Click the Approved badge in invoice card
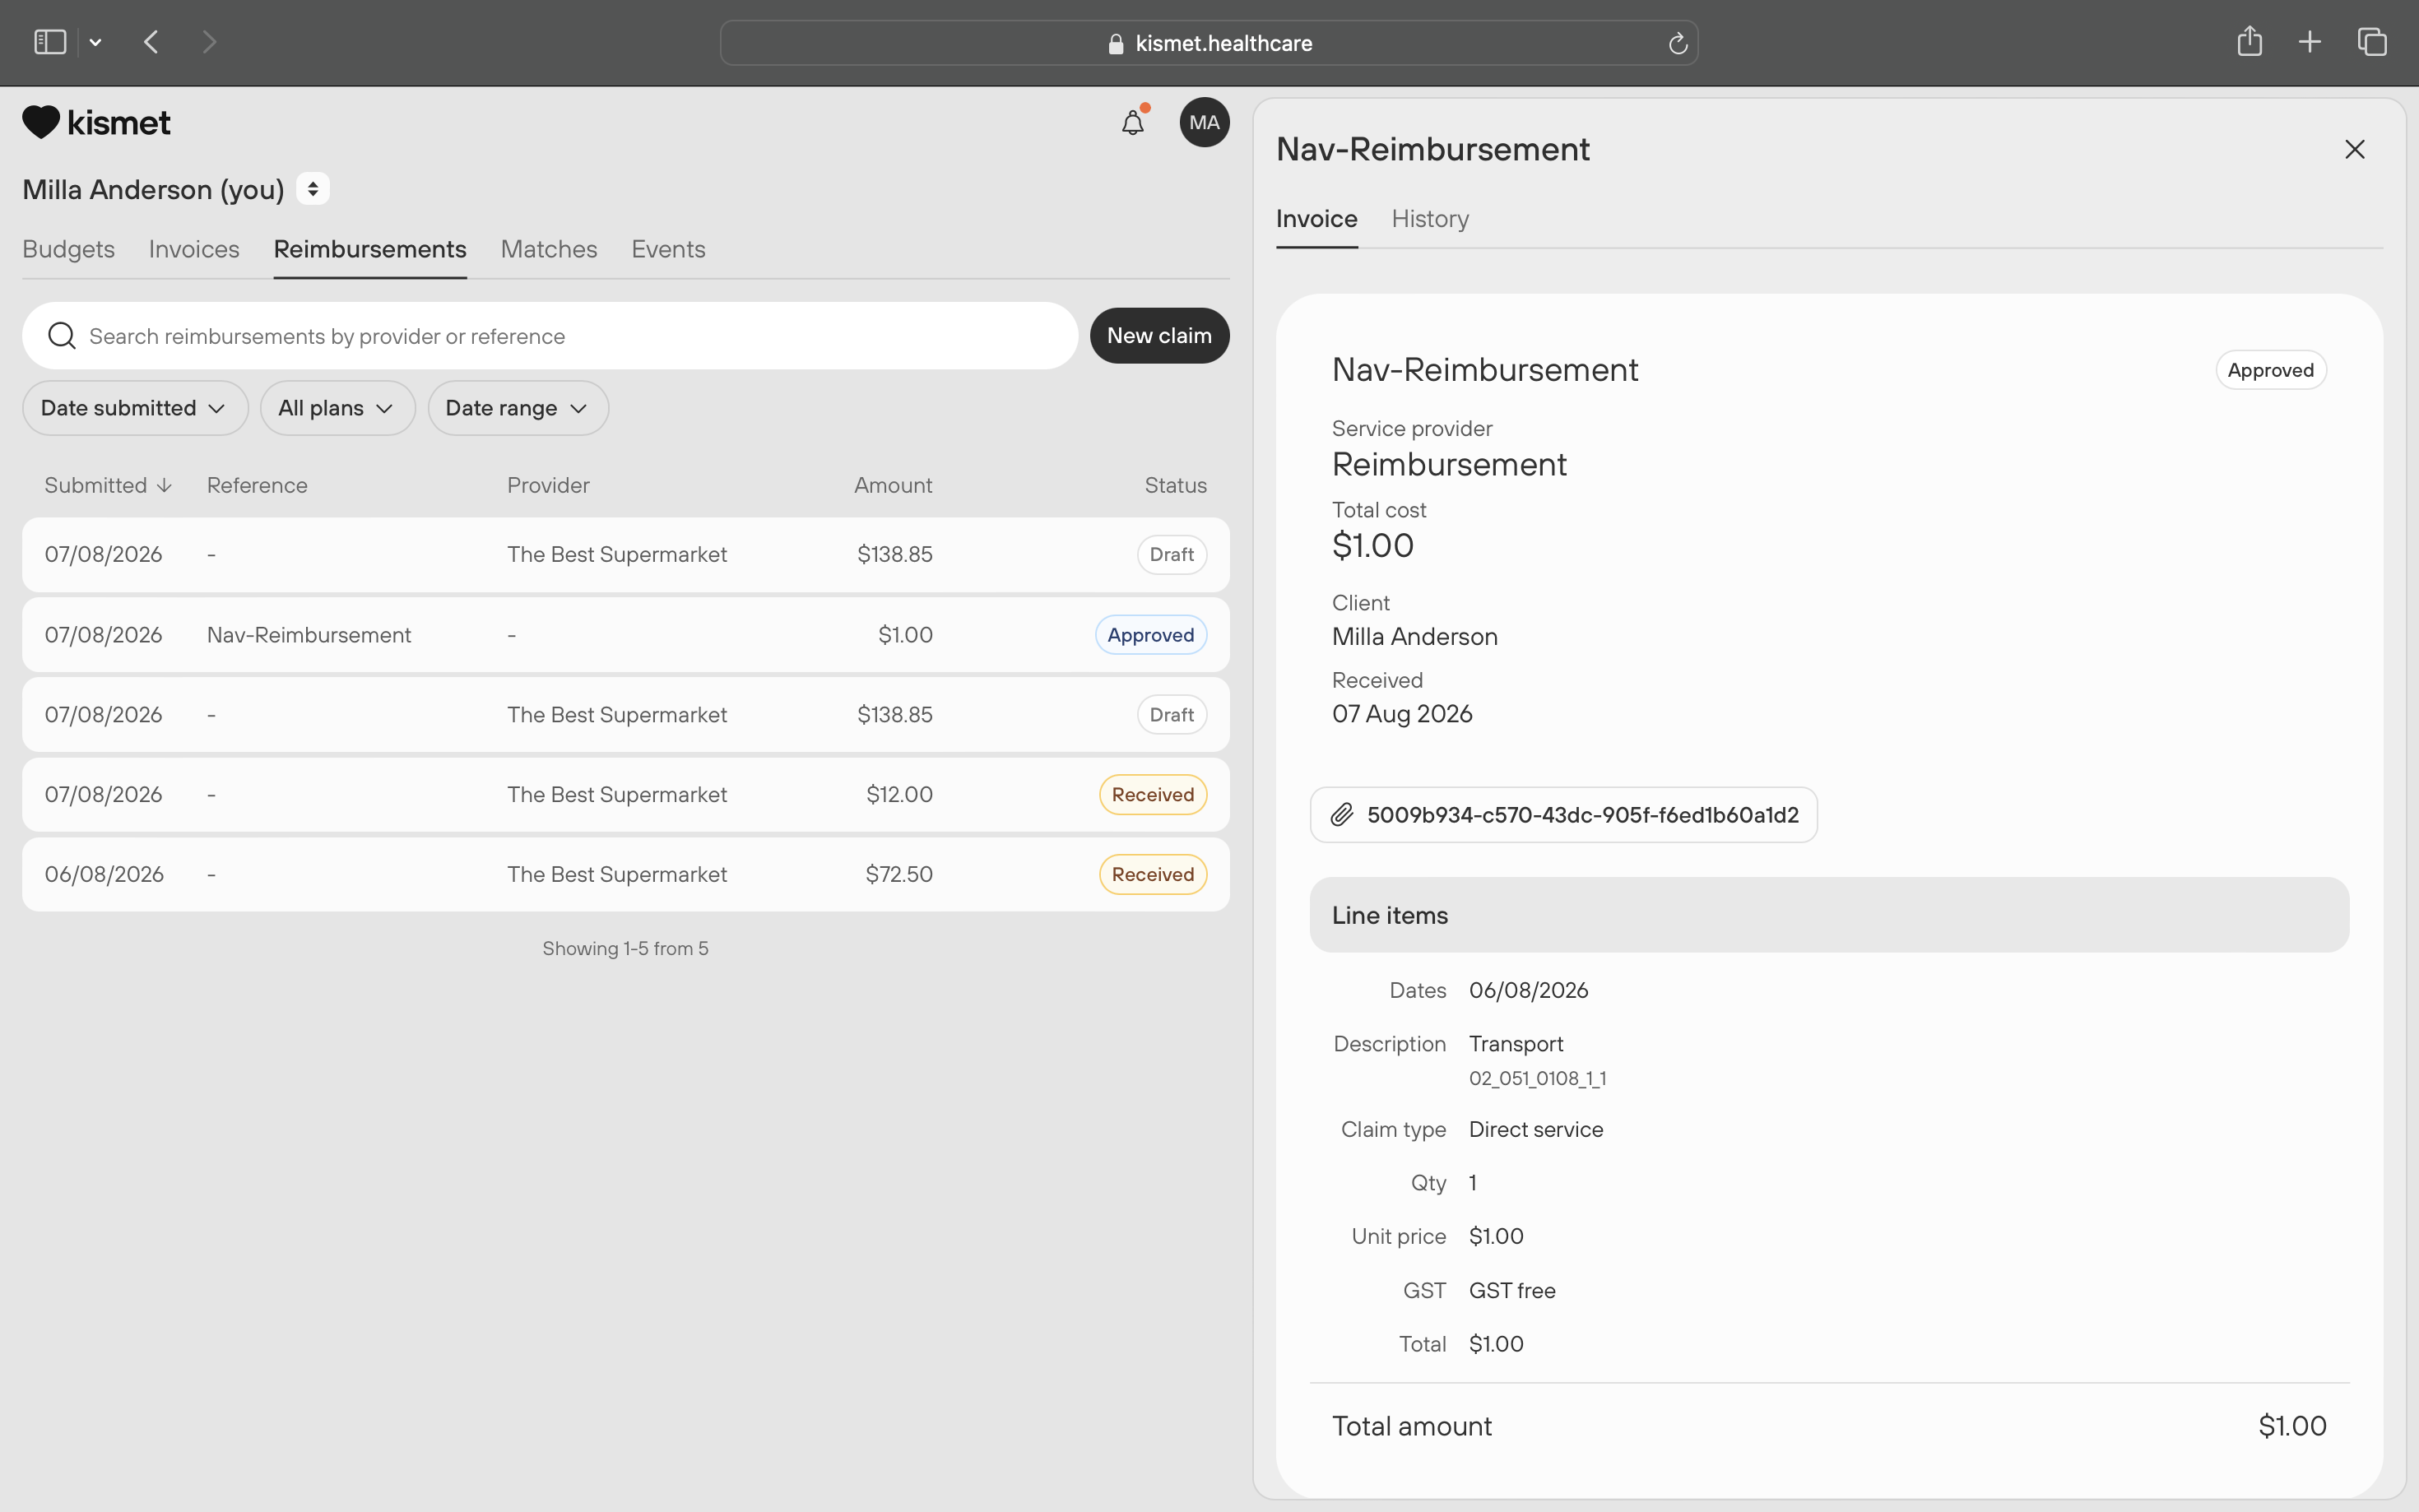The width and height of the screenshot is (2419, 1512). click(2270, 370)
